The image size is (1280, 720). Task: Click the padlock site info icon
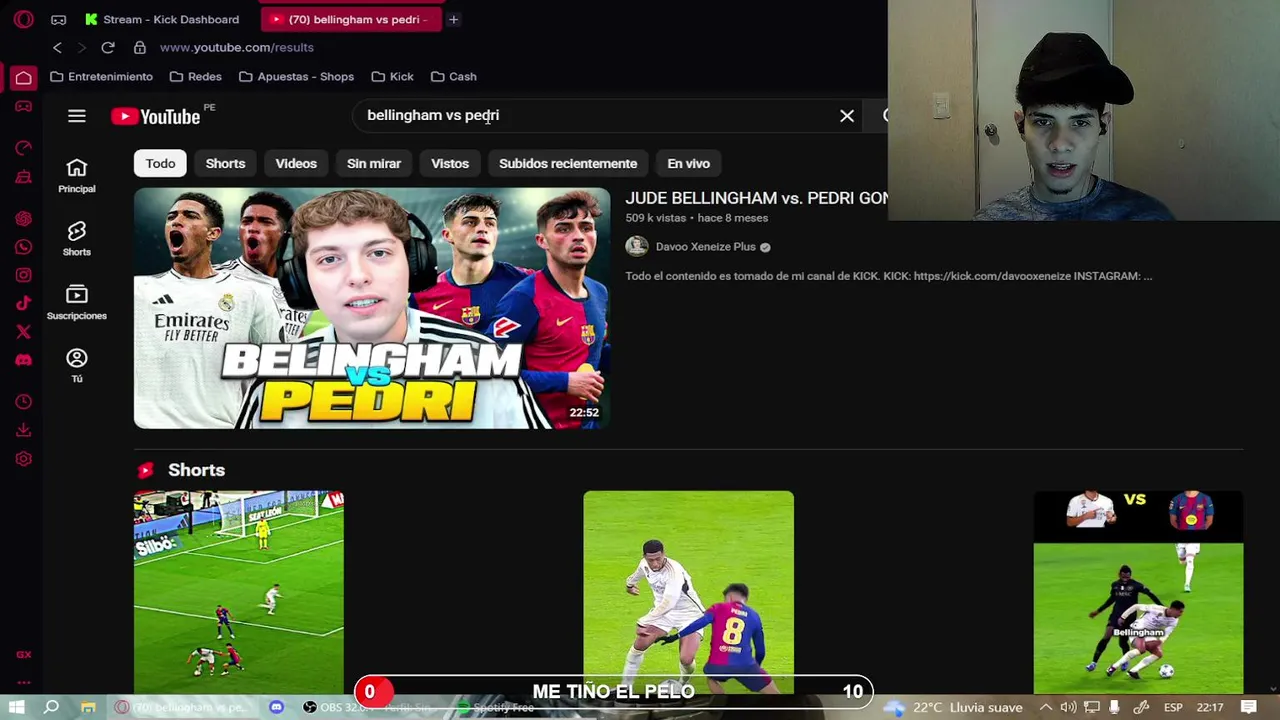(140, 47)
